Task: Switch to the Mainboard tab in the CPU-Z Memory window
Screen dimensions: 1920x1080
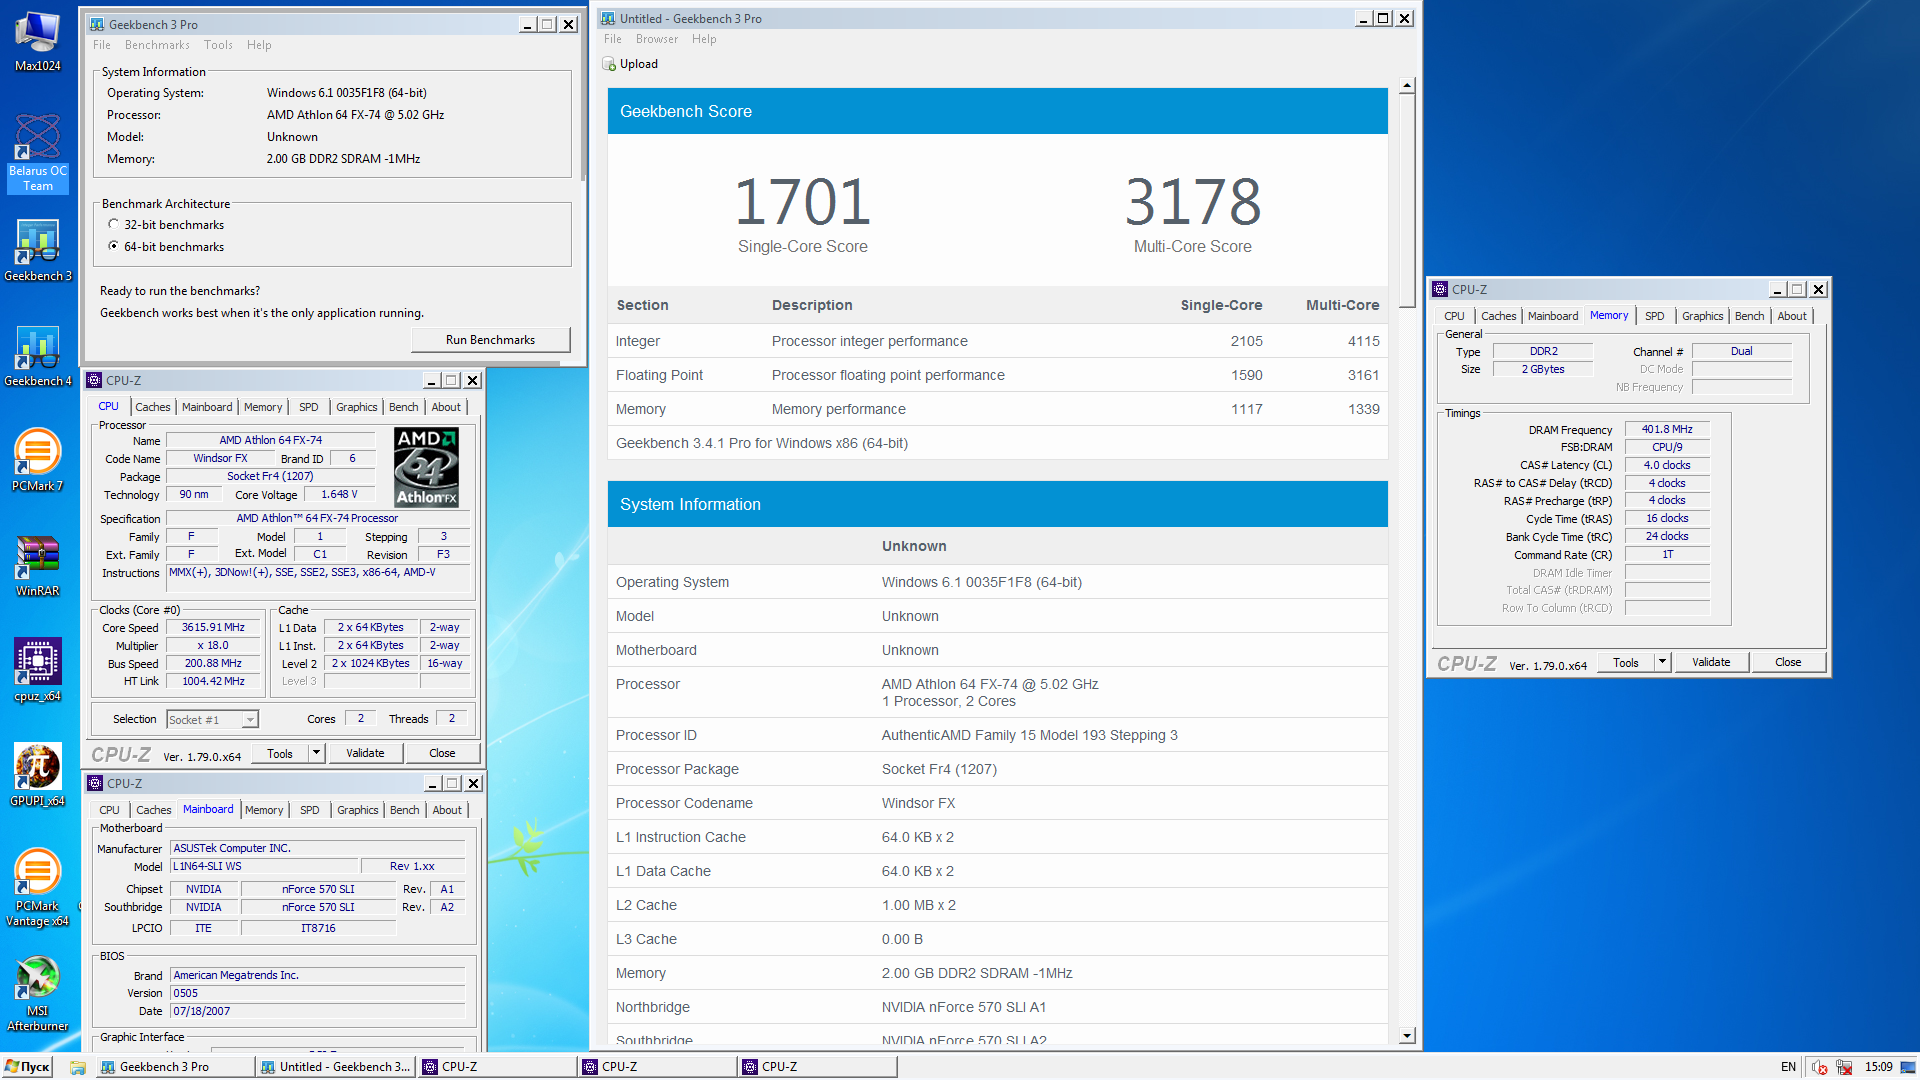Action: (x=1552, y=316)
